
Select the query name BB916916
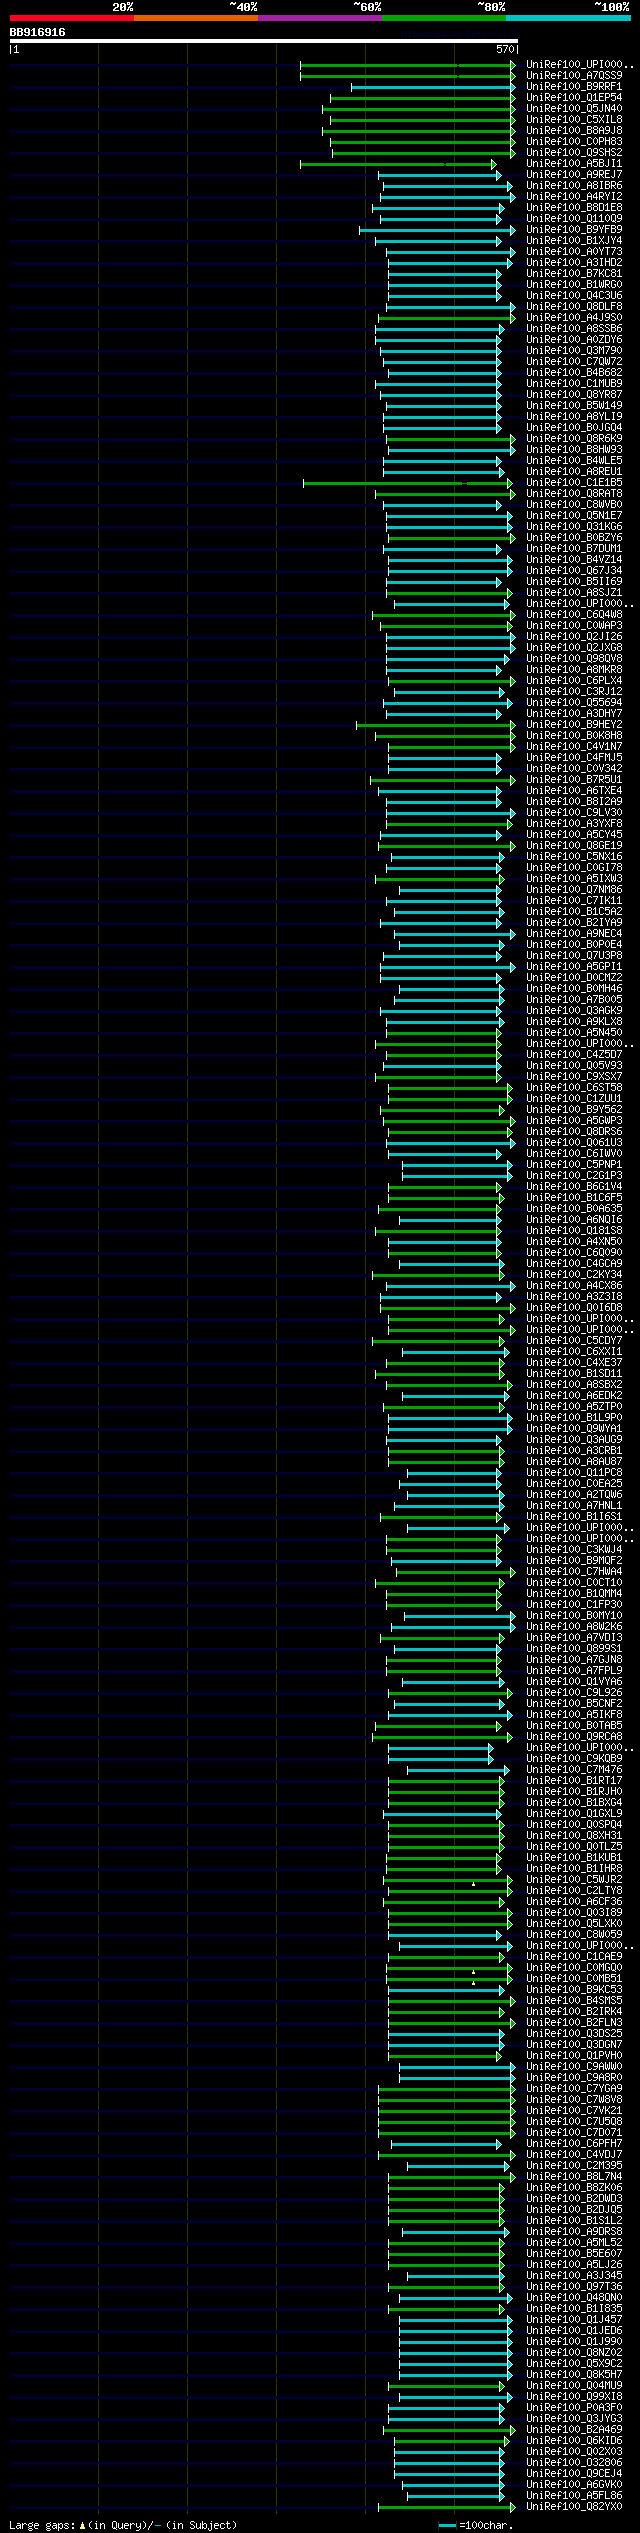point(37,32)
